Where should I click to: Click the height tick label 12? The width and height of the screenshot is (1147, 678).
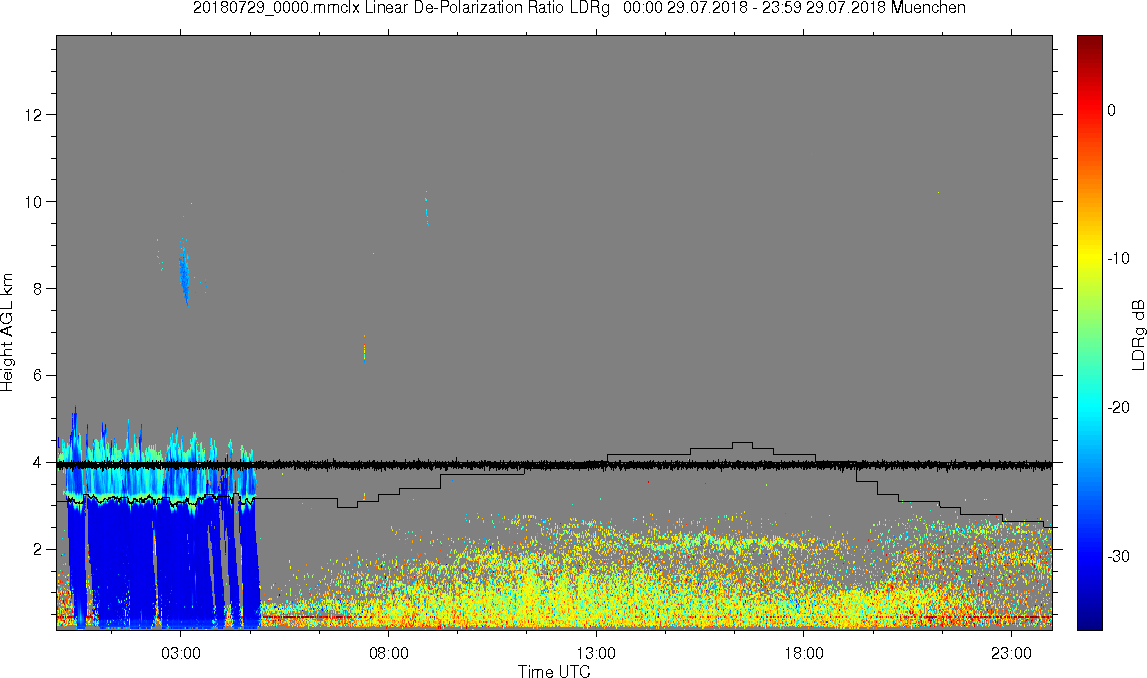point(34,114)
